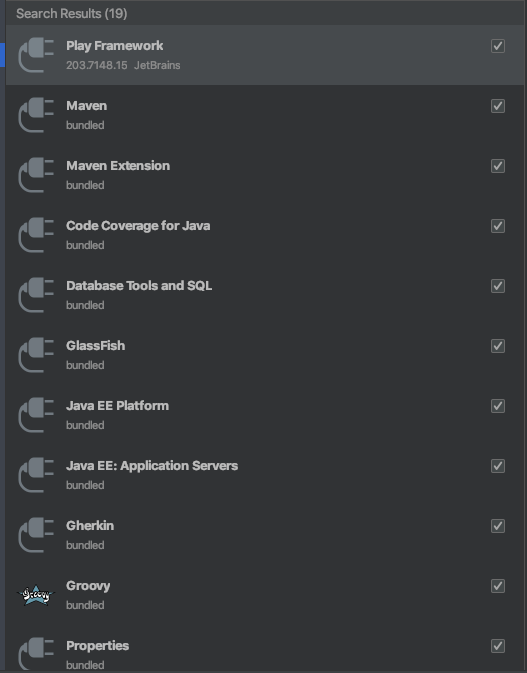
Task: Click the Maven plugin icon
Action: point(36,115)
